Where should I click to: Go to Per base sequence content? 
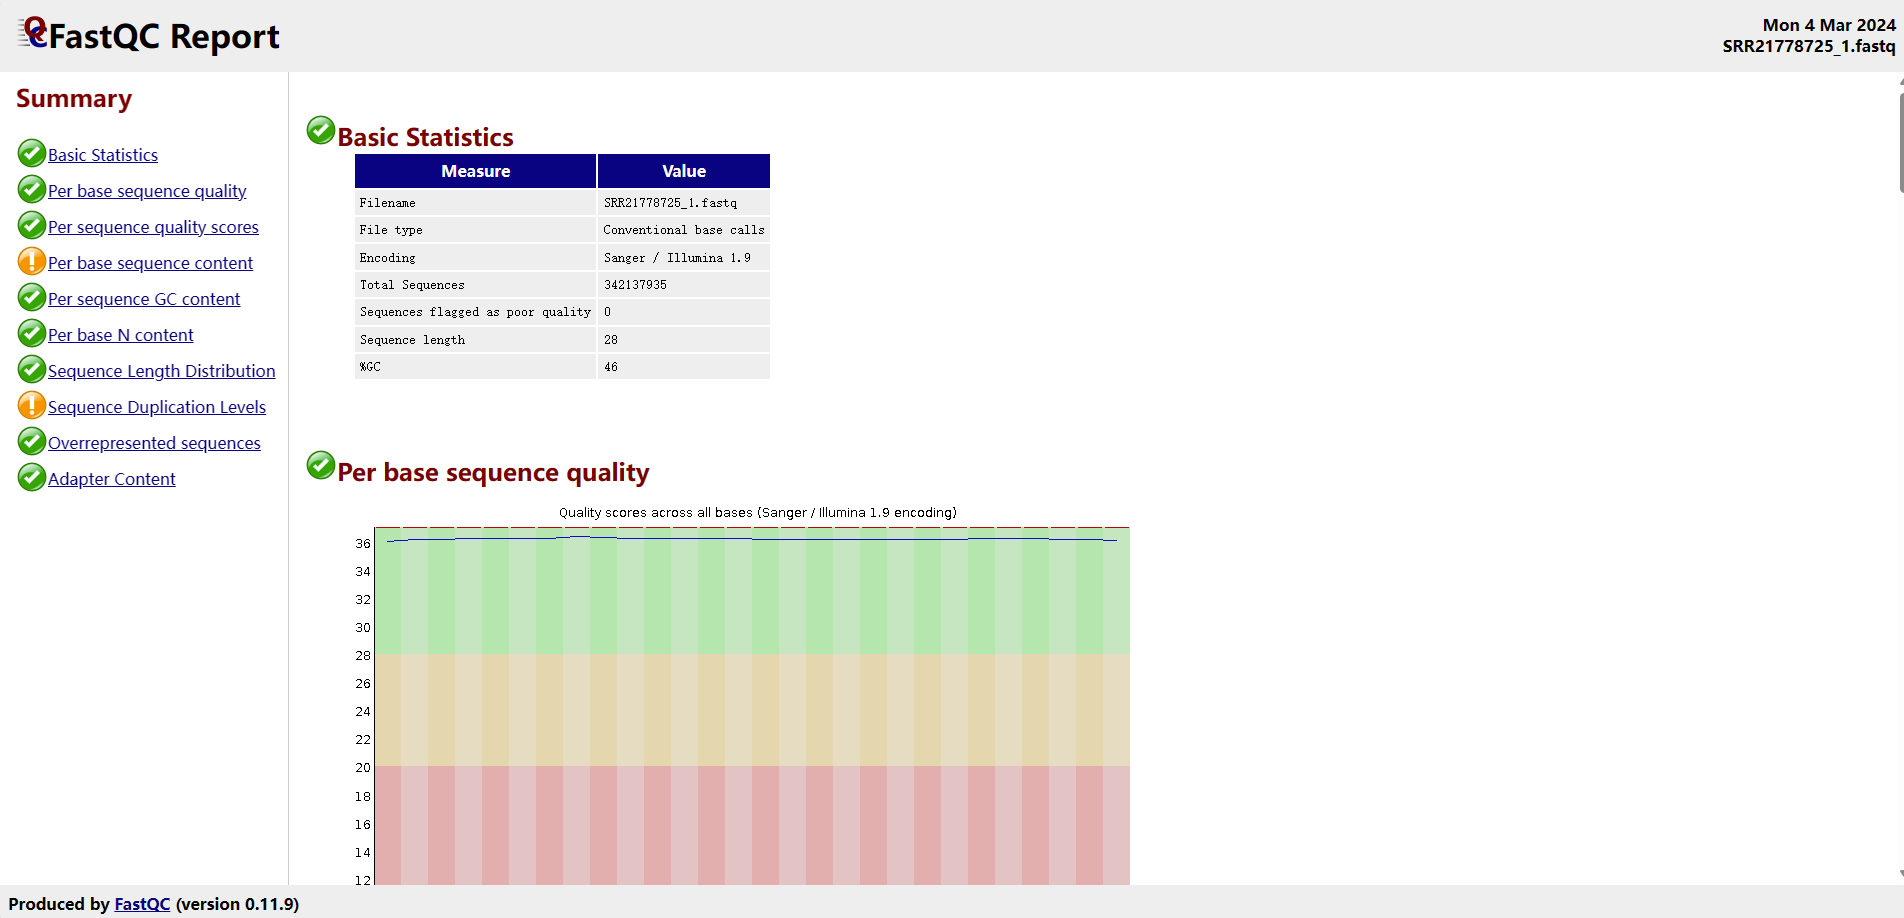tap(150, 263)
